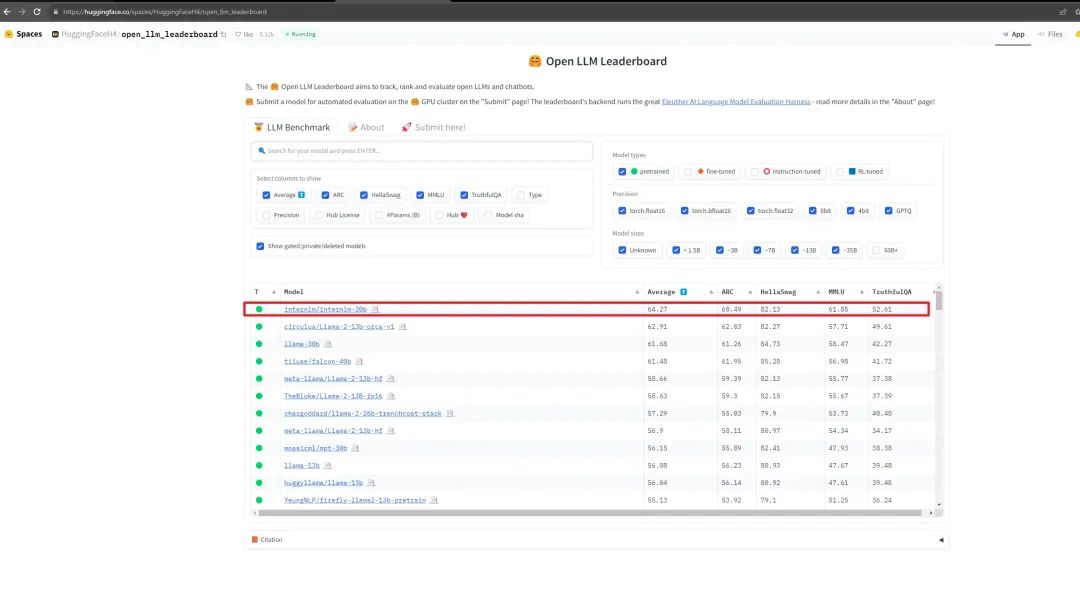
Task: Sort by the Model column arrow
Action: coord(636,292)
